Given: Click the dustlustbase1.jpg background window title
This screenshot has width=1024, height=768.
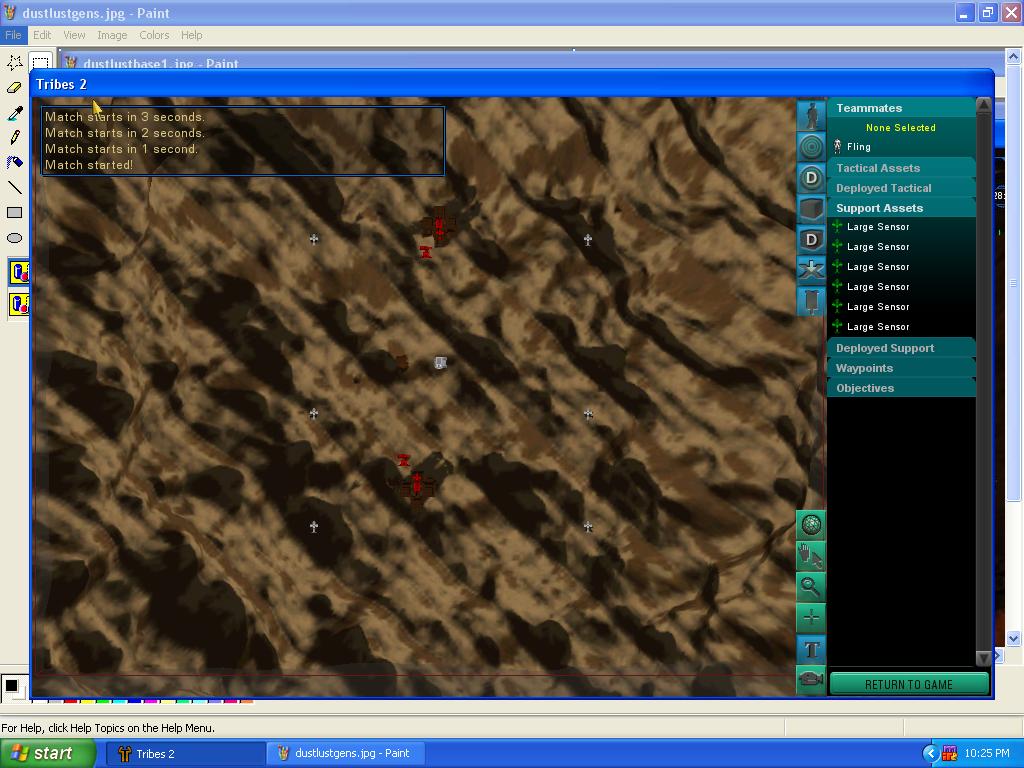Looking at the screenshot, I should [161, 63].
